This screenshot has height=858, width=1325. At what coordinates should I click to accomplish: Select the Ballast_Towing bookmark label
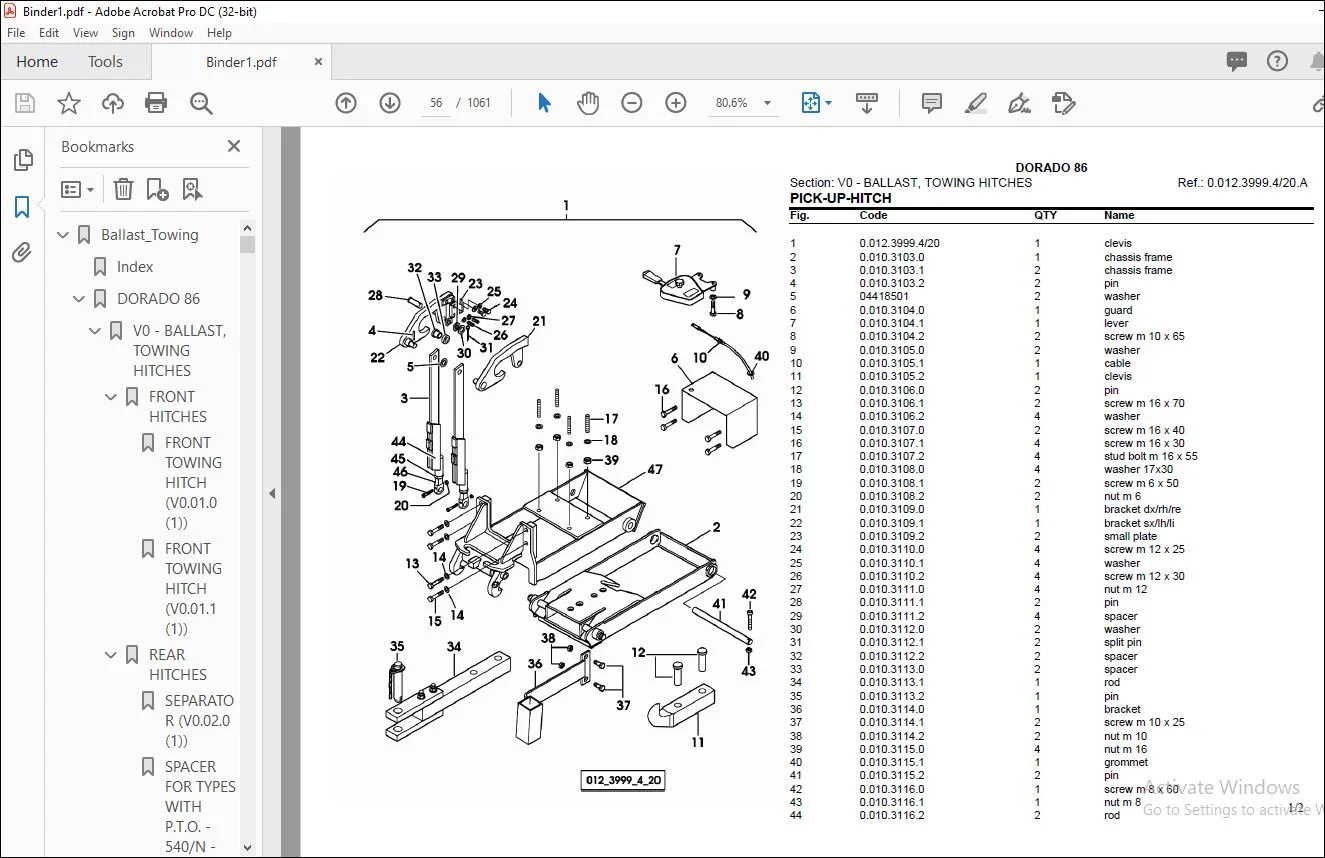click(150, 235)
